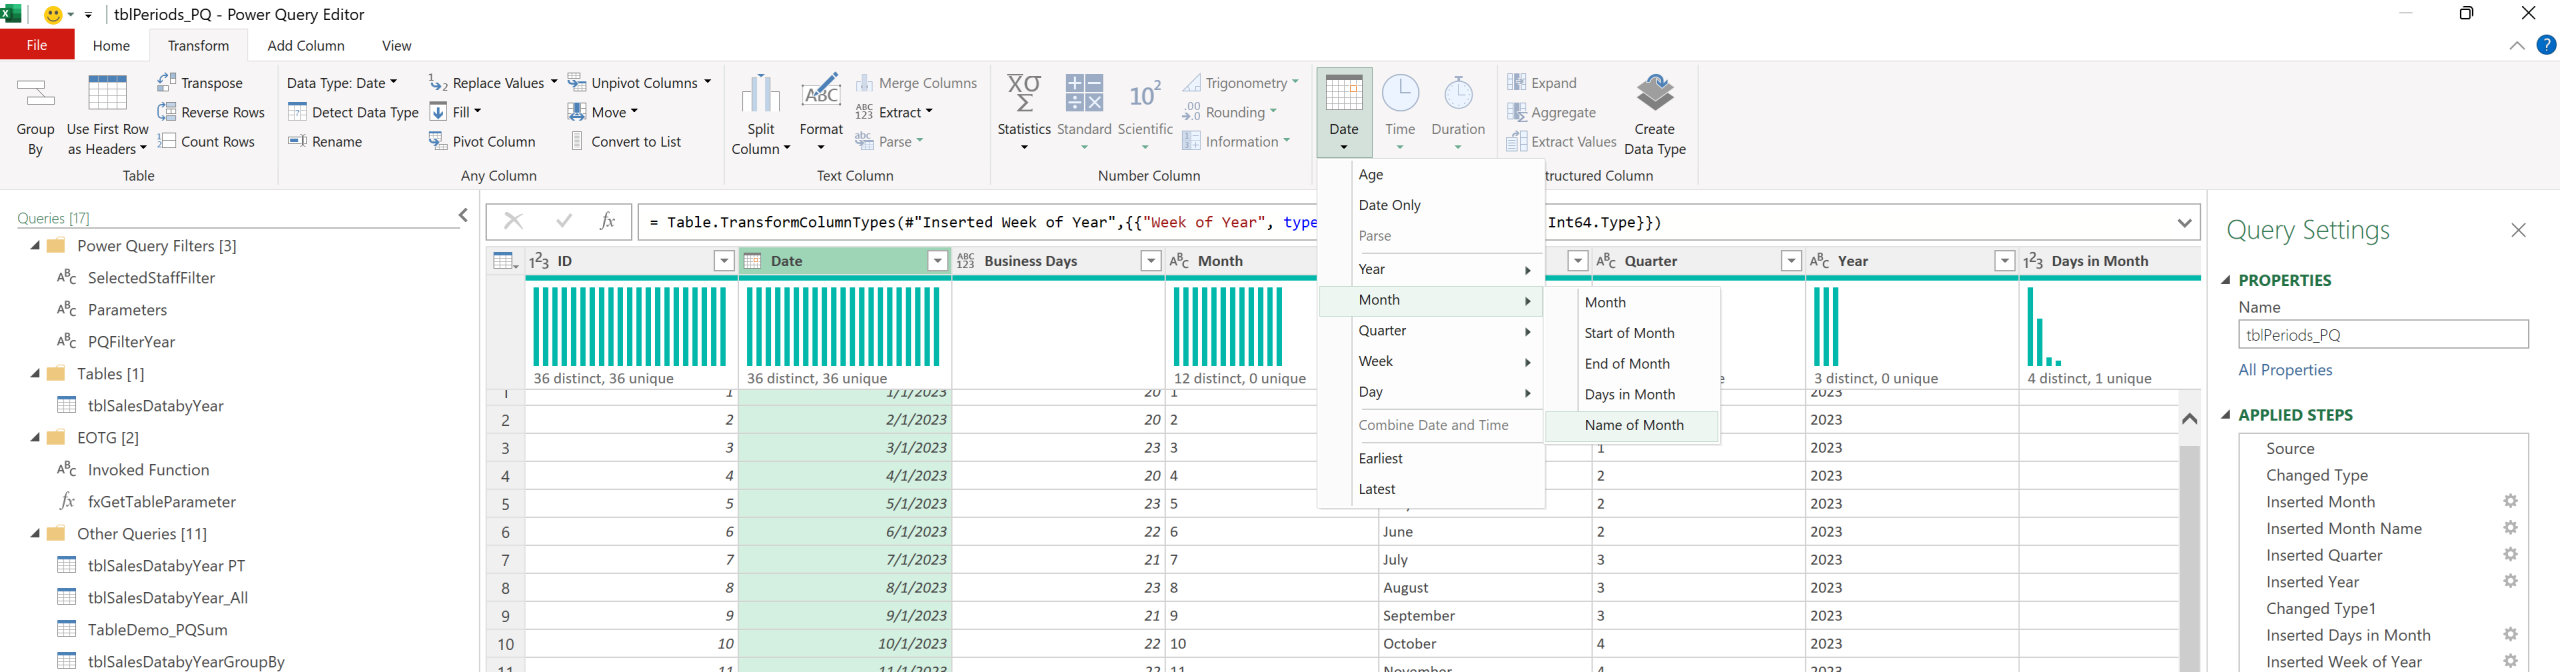Collapse the APPLIED STEPS section
Screen dimensions: 2560x672
point(2226,414)
